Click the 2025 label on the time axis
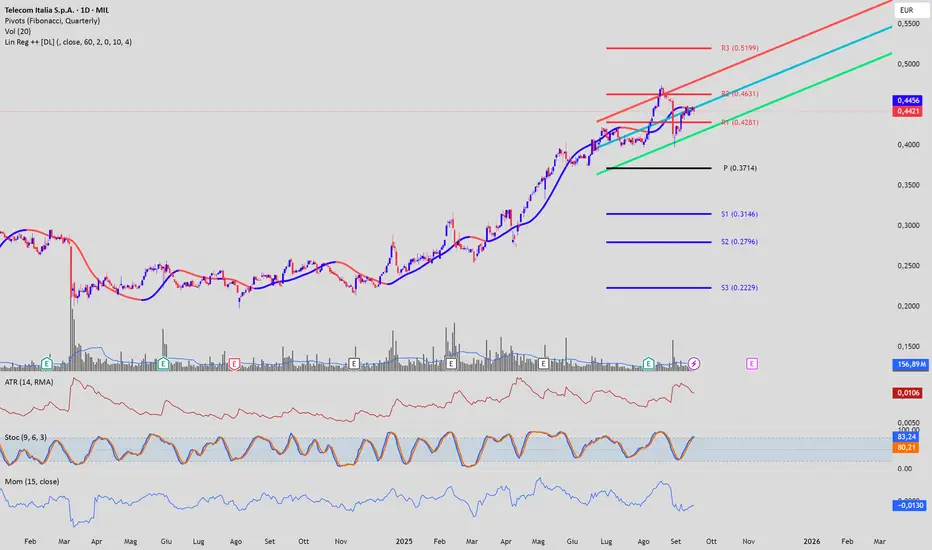 (x=404, y=542)
